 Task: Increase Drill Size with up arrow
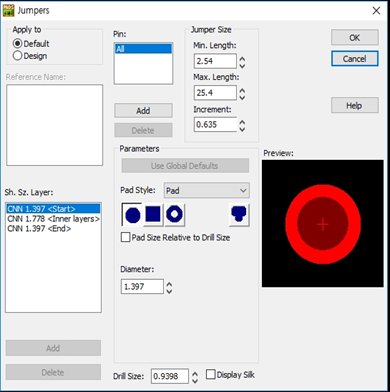tap(195, 374)
